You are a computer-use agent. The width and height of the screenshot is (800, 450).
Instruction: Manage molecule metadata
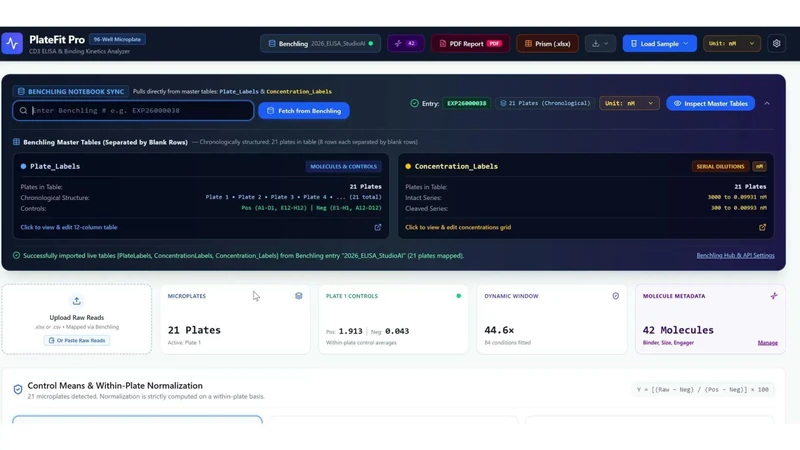[x=767, y=343]
